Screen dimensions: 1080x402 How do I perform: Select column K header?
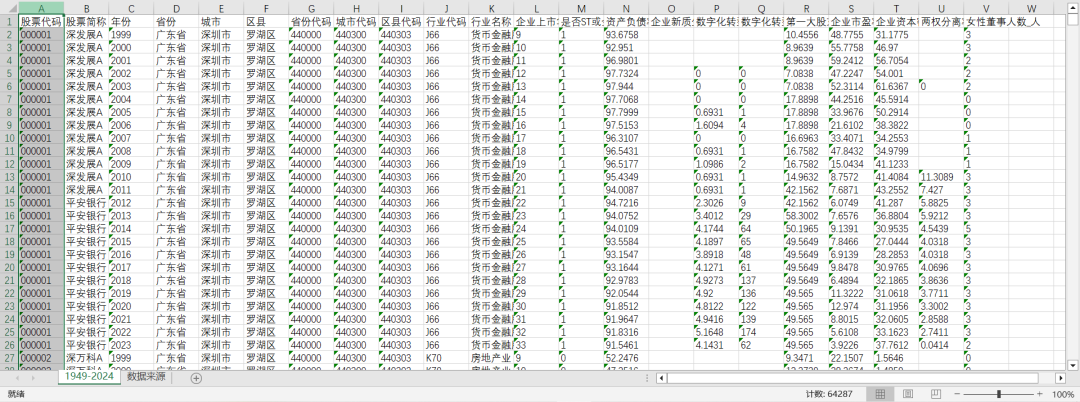pos(490,8)
